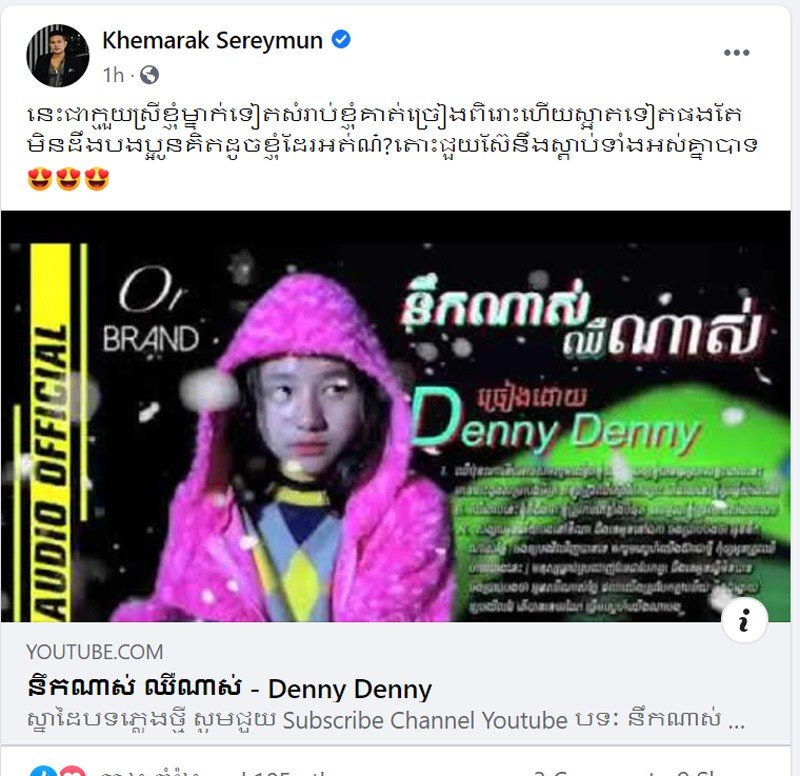The width and height of the screenshot is (800, 776).
Task: Open the Denny Denny video thumbnail
Action: pyautogui.click(x=396, y=416)
